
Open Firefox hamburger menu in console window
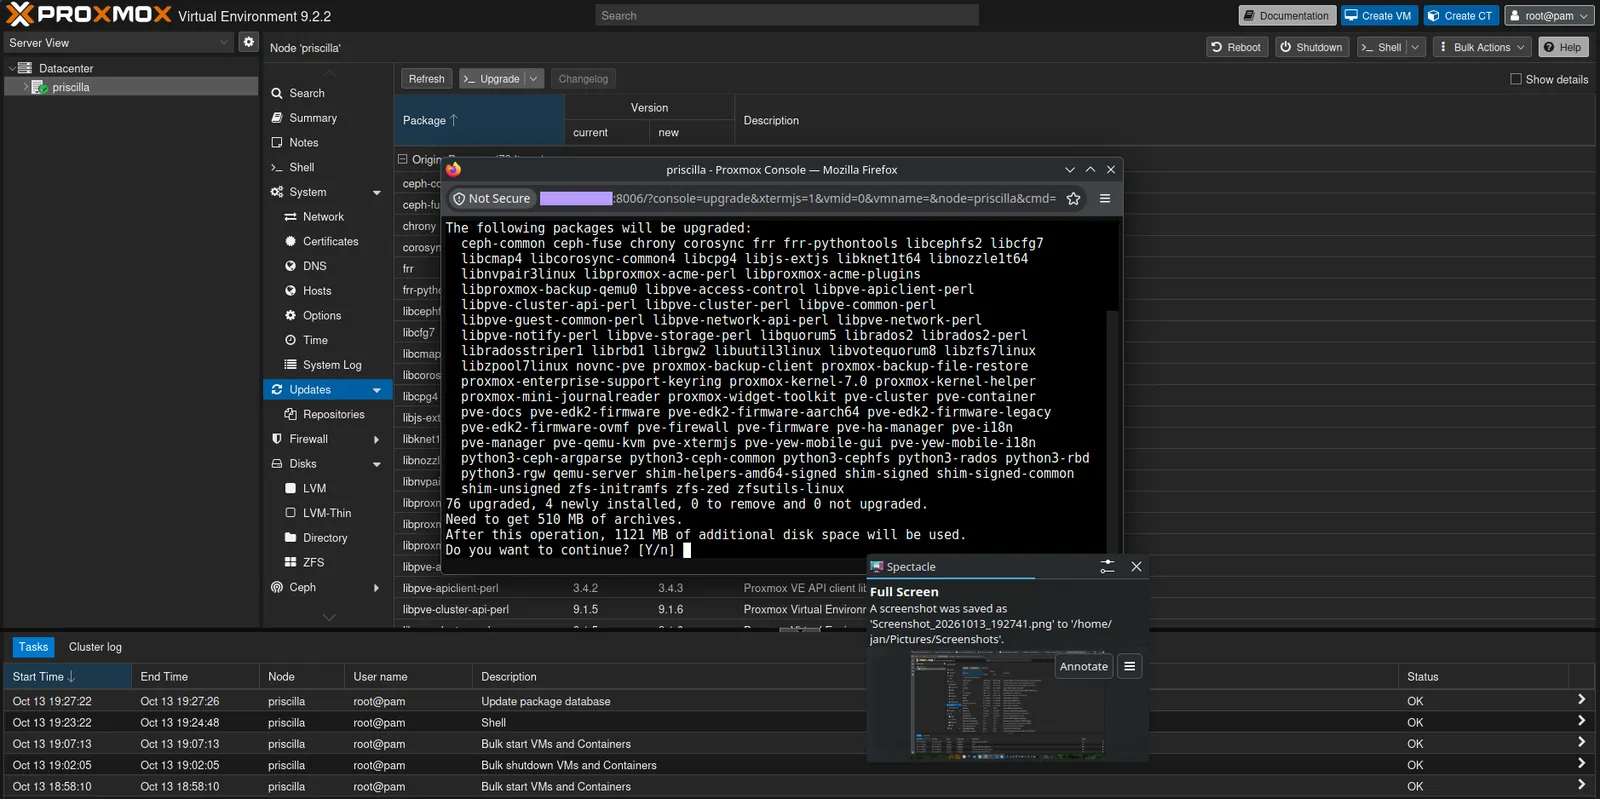[1105, 198]
